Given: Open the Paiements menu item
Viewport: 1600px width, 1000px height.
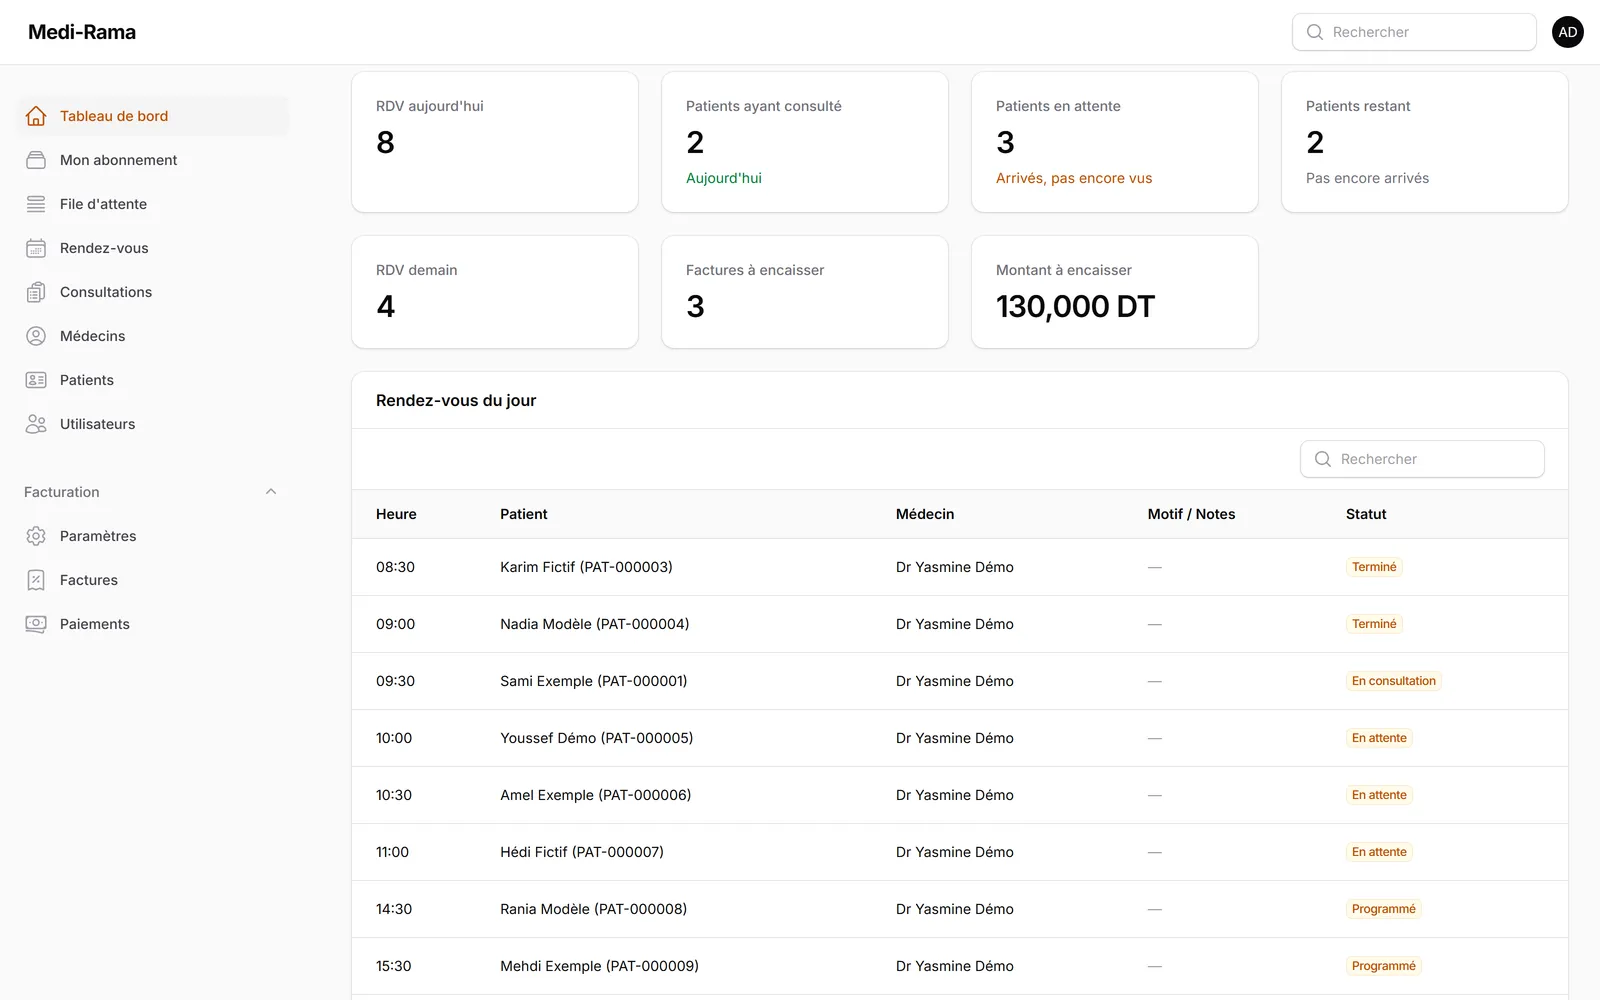Looking at the screenshot, I should (152, 624).
